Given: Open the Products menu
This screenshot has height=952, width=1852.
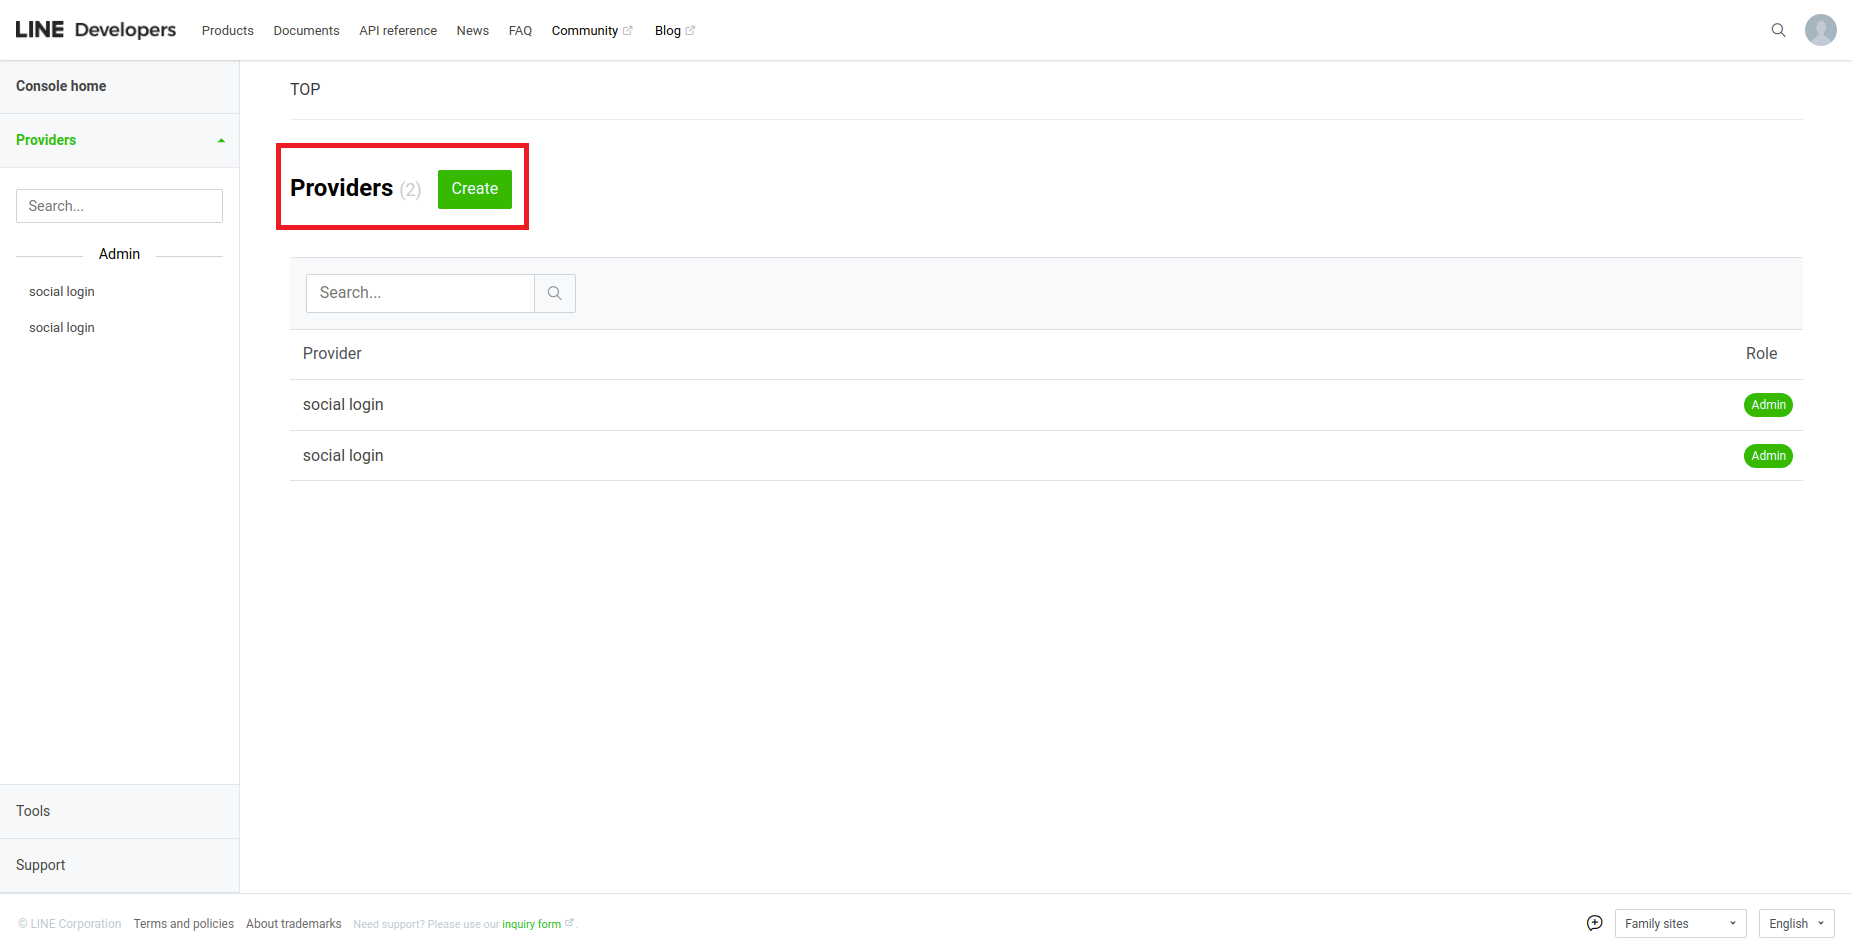Looking at the screenshot, I should pyautogui.click(x=228, y=31).
